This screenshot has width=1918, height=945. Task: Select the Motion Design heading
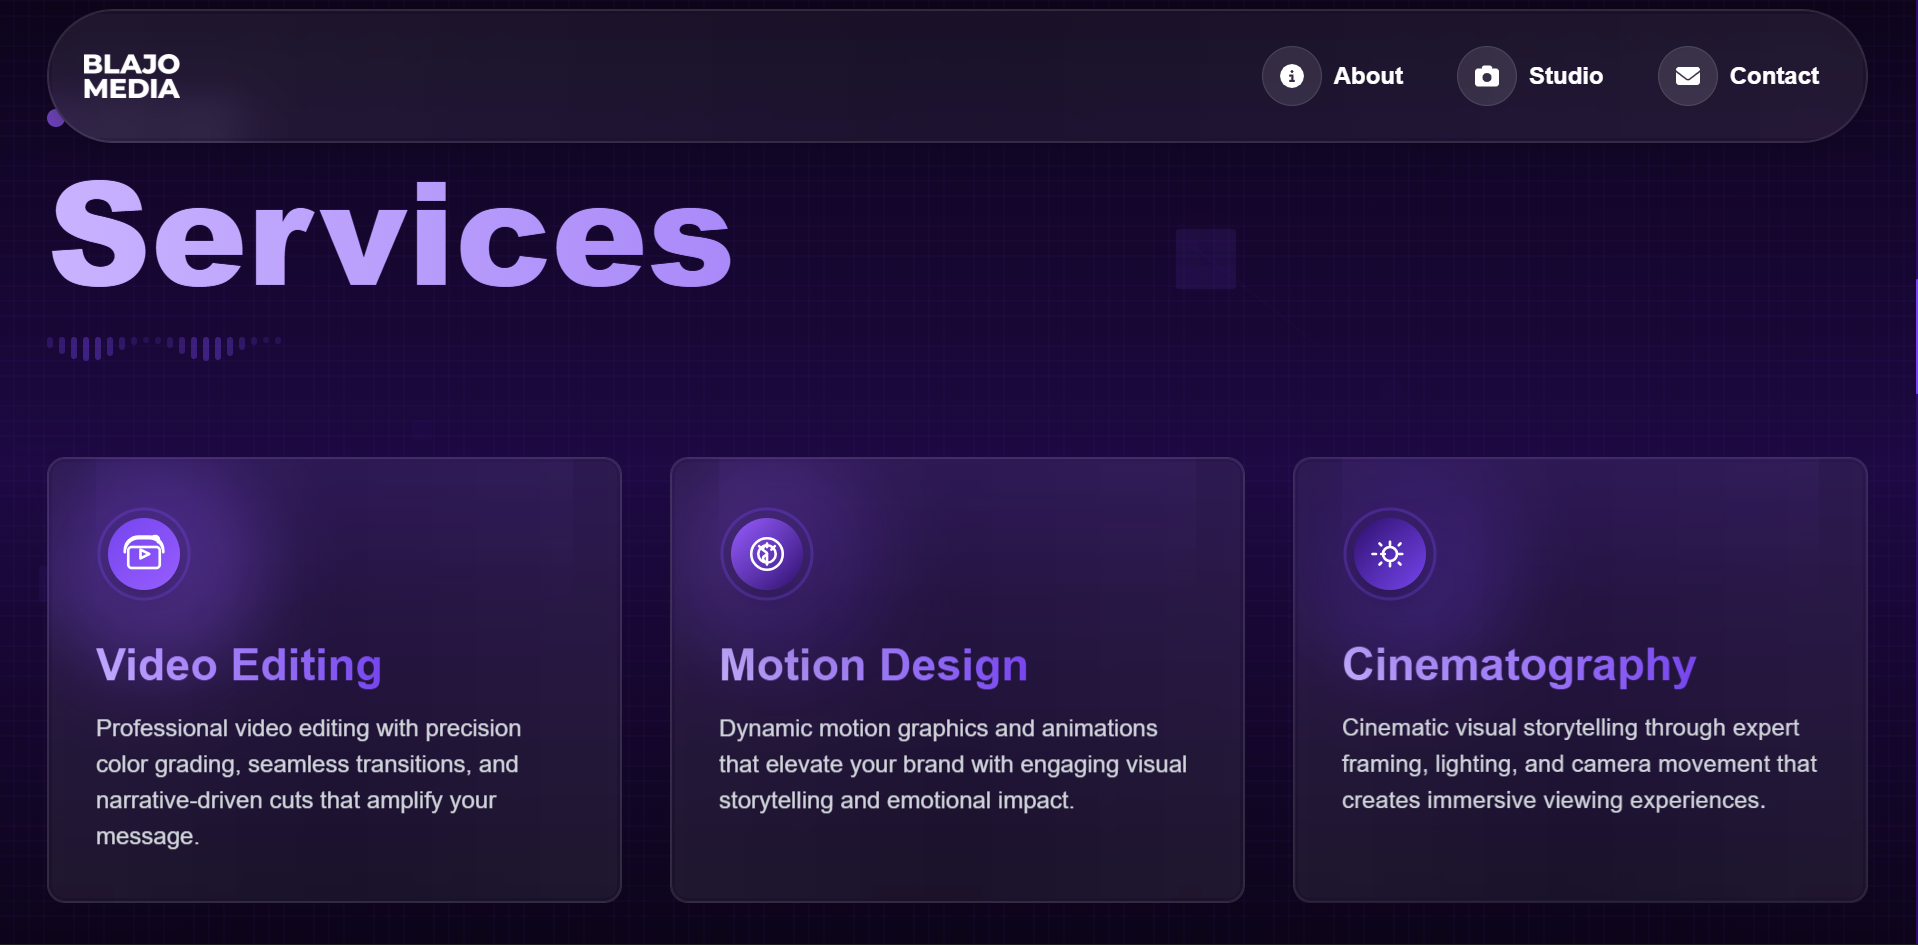873,666
